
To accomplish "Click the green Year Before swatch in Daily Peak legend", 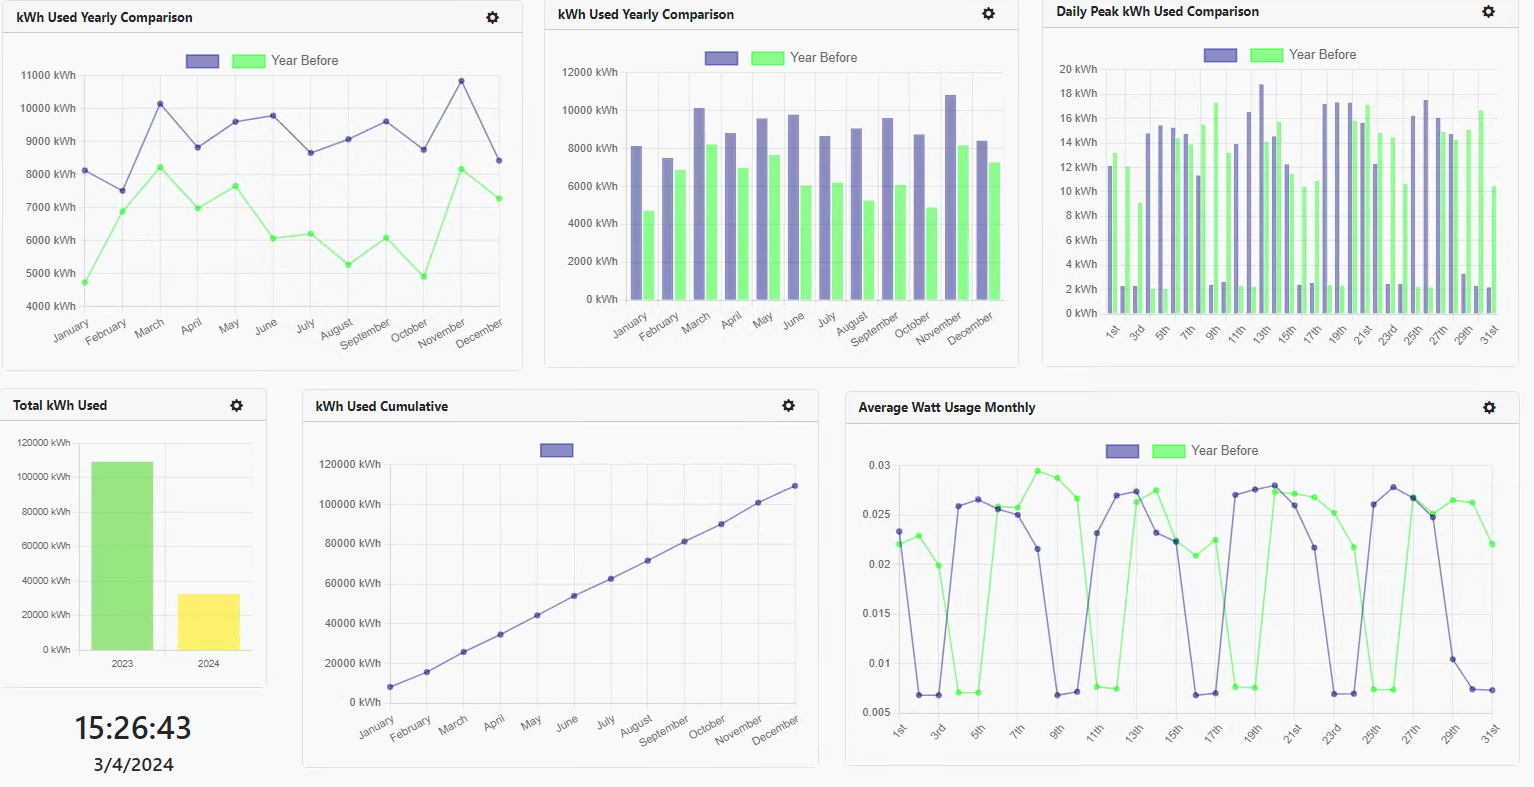I will [1266, 54].
